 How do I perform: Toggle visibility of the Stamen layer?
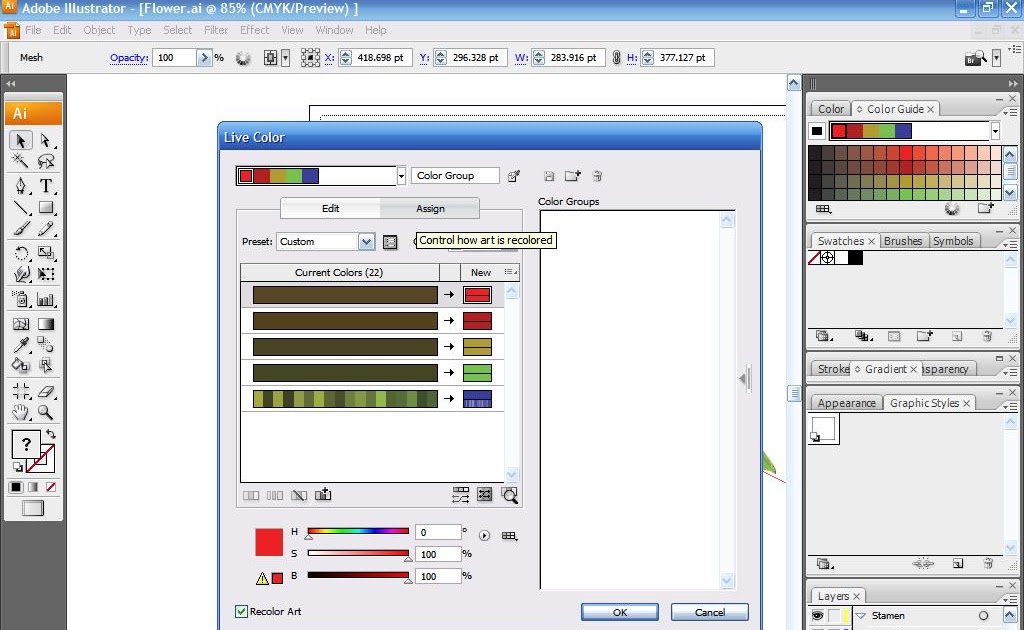point(817,616)
